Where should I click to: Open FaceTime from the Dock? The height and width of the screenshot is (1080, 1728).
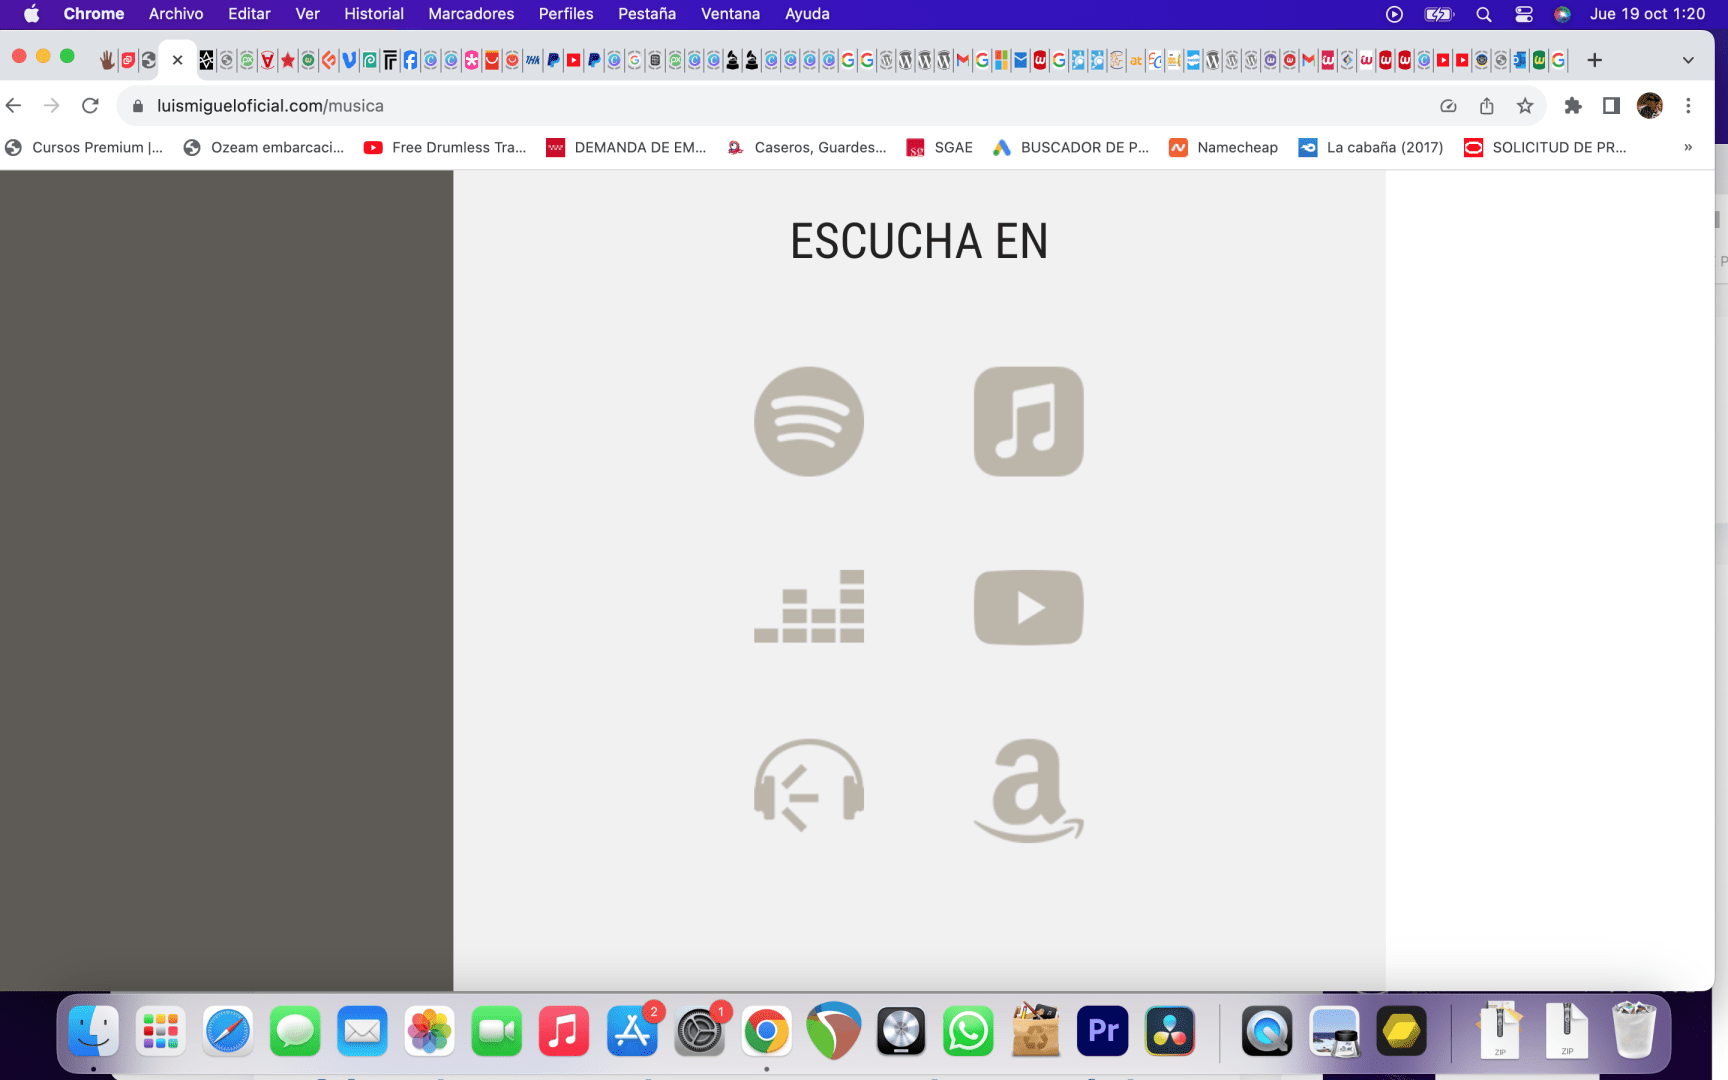point(497,1031)
